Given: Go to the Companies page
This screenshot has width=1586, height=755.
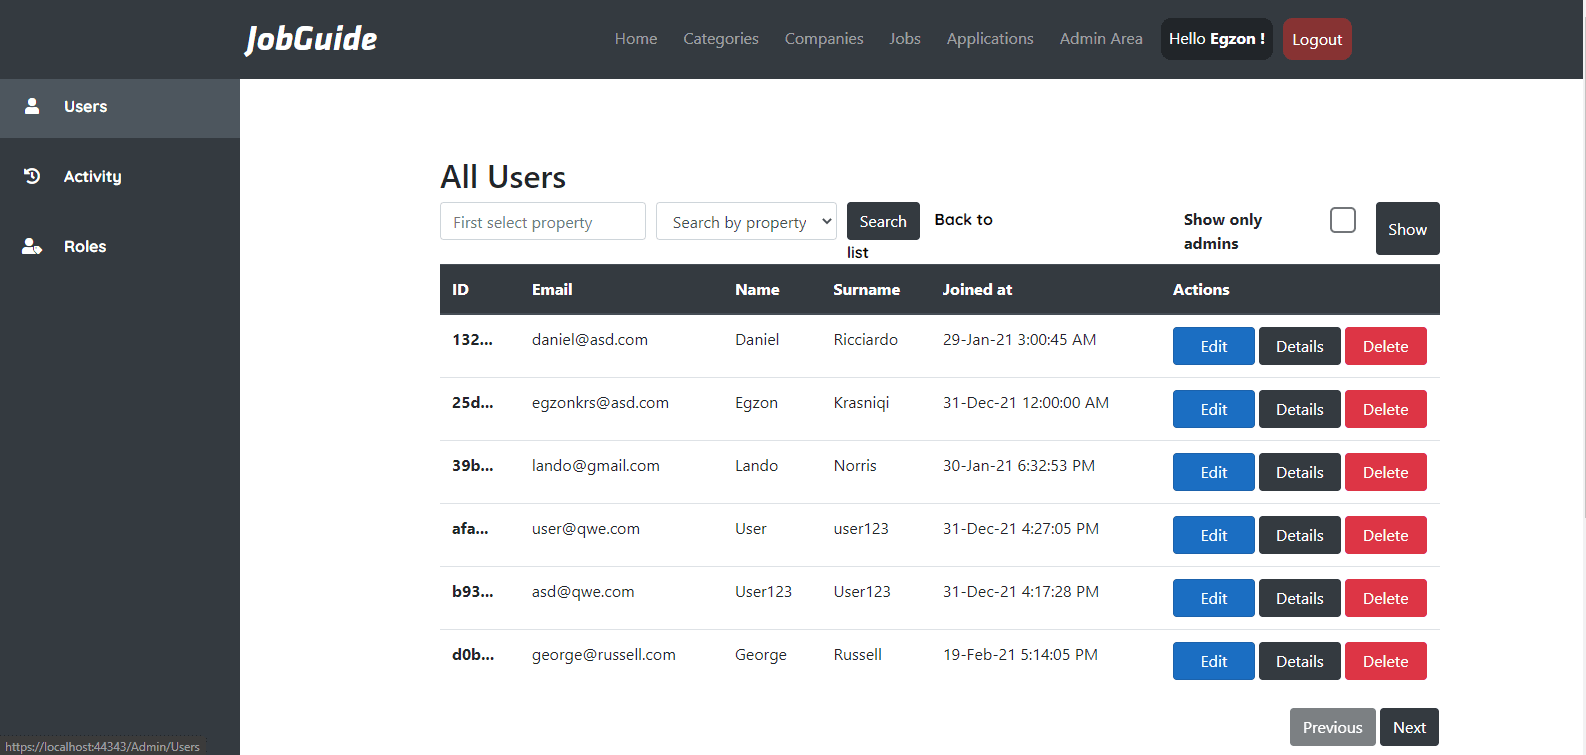Looking at the screenshot, I should (823, 39).
